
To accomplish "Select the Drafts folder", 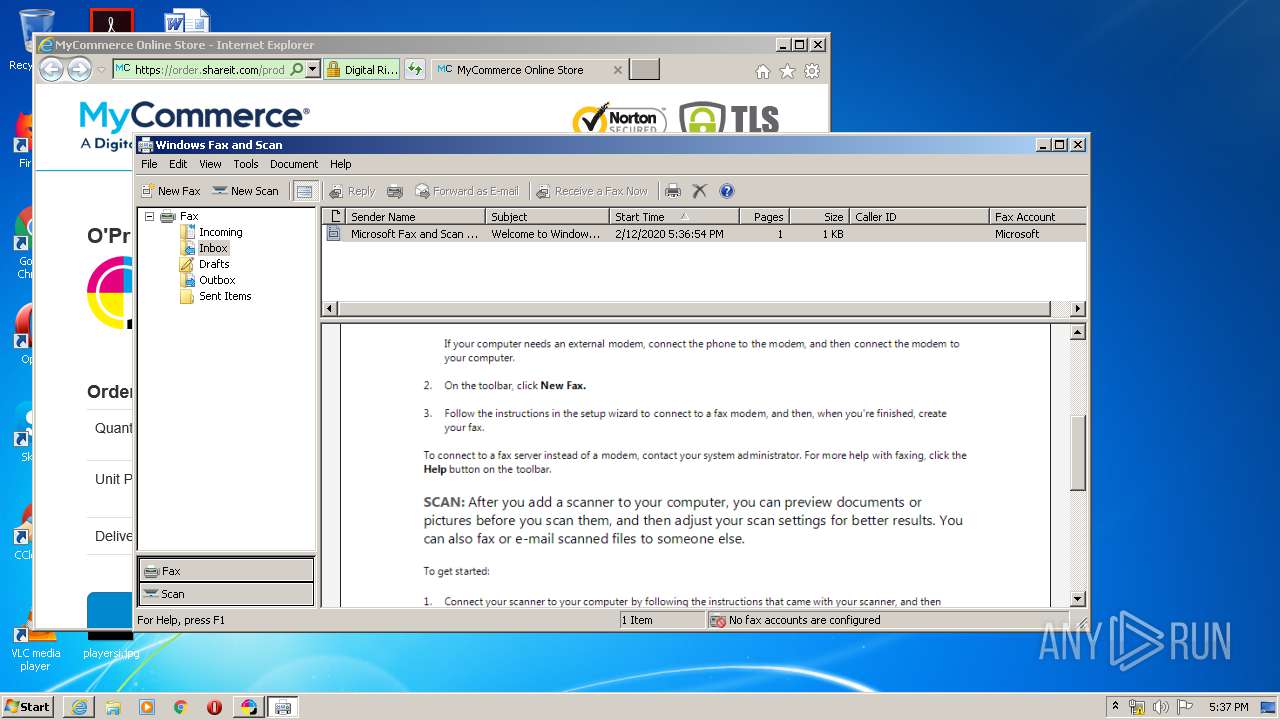I will click(x=214, y=264).
